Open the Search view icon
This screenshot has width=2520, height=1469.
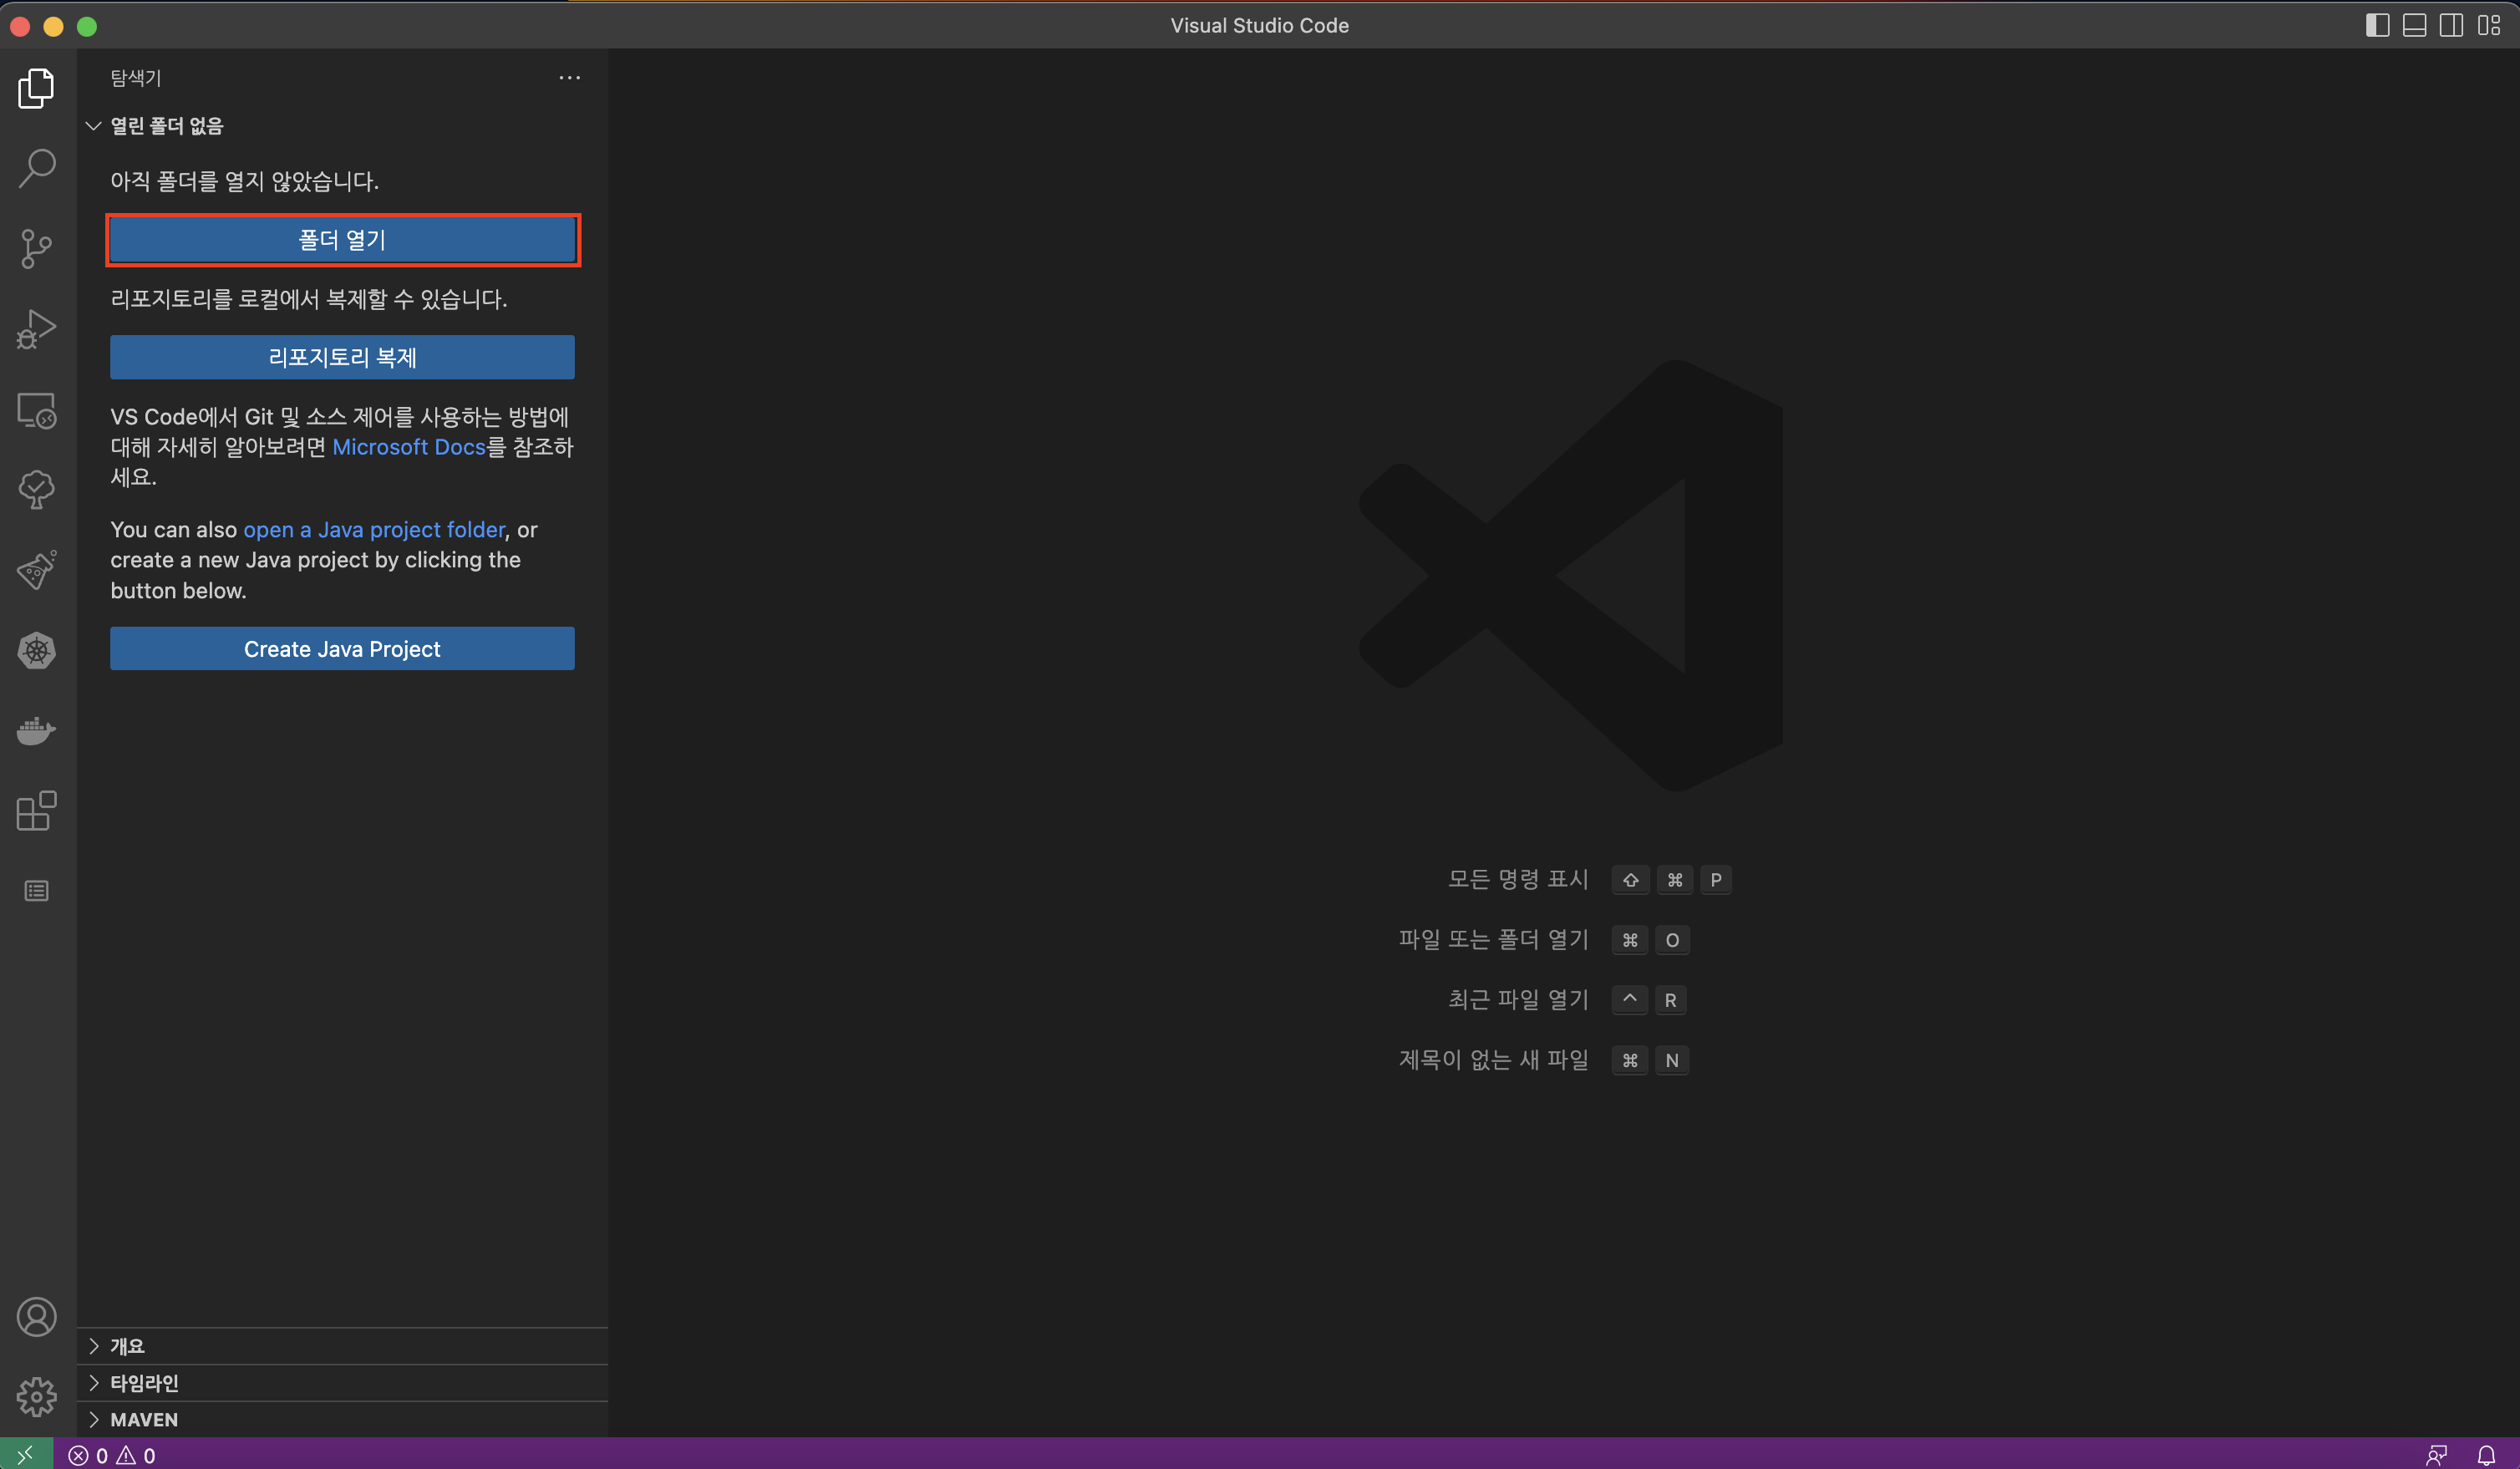(x=37, y=168)
